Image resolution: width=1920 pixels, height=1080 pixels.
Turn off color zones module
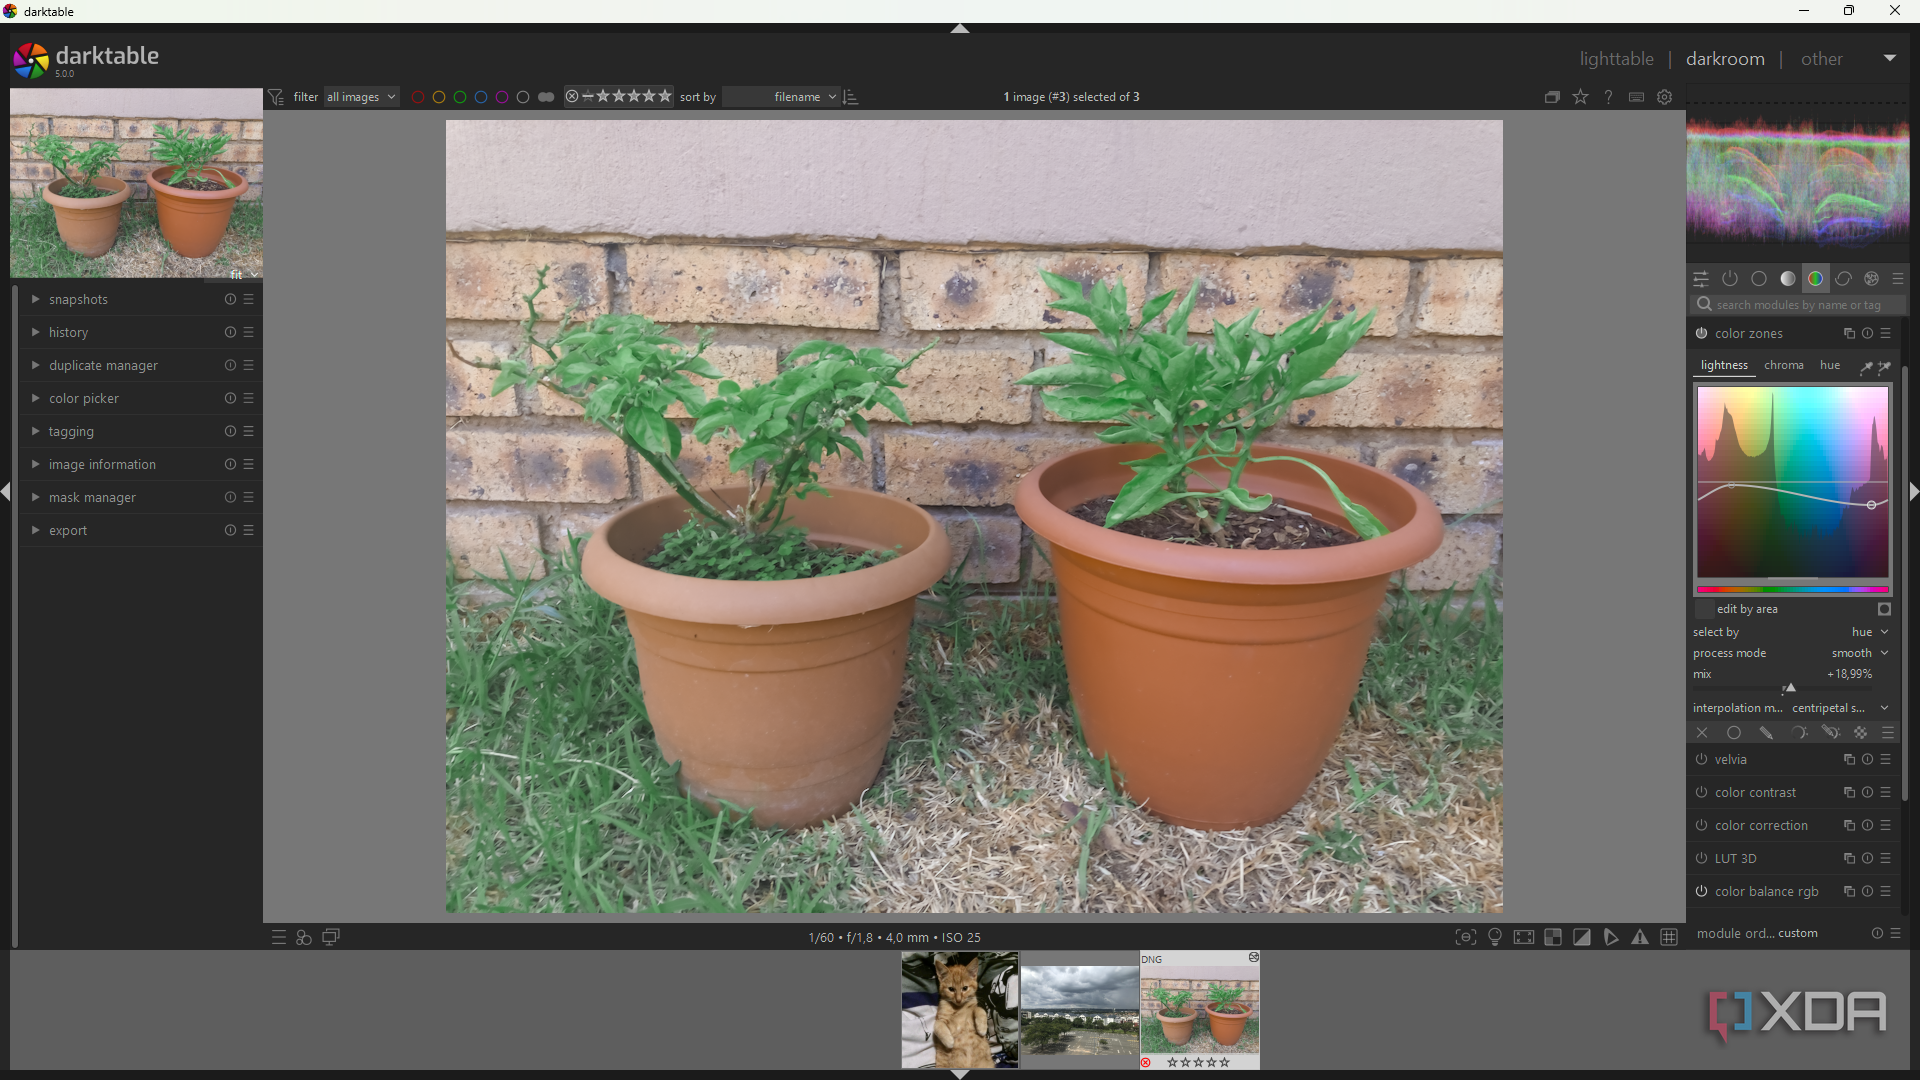(x=1701, y=333)
